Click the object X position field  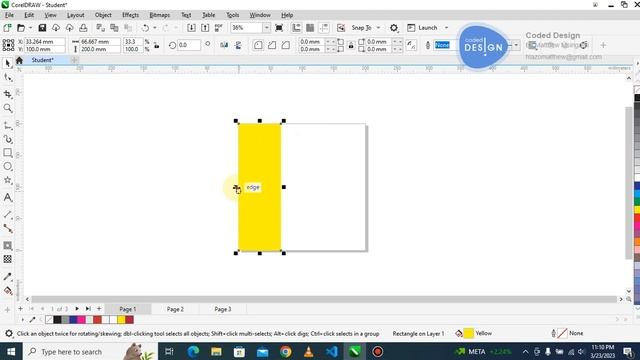click(x=44, y=42)
